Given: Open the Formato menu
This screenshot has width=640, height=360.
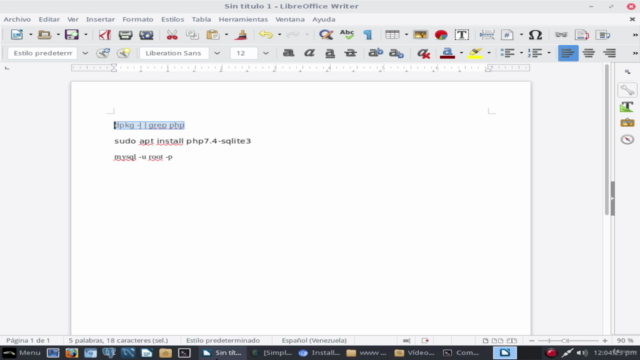Looking at the screenshot, I should (138, 19).
